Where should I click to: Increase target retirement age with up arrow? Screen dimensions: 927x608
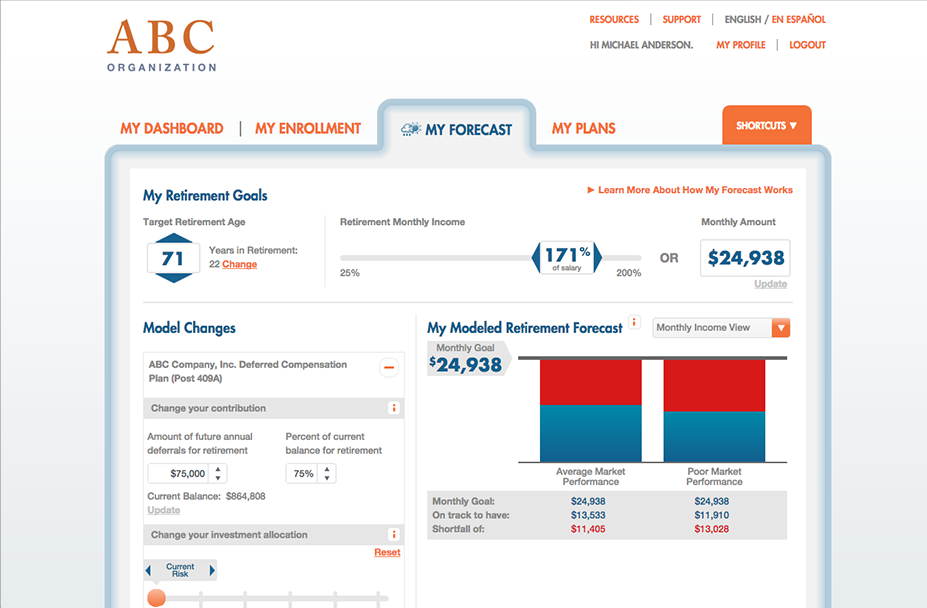[173, 238]
